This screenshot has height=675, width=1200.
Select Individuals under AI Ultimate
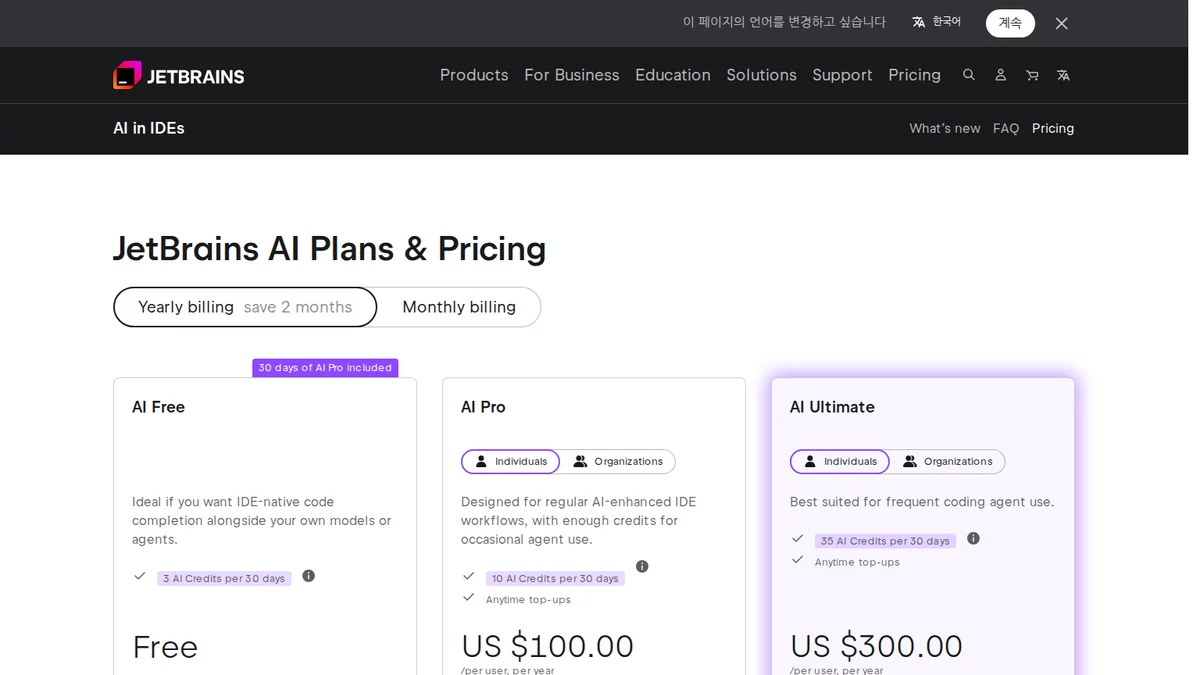tap(840, 461)
